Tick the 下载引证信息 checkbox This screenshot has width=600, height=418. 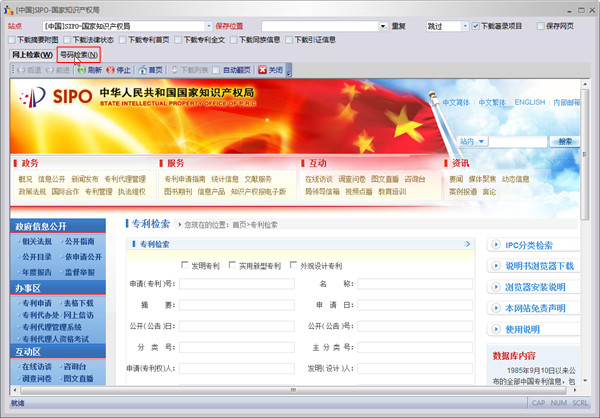[x=289, y=39]
